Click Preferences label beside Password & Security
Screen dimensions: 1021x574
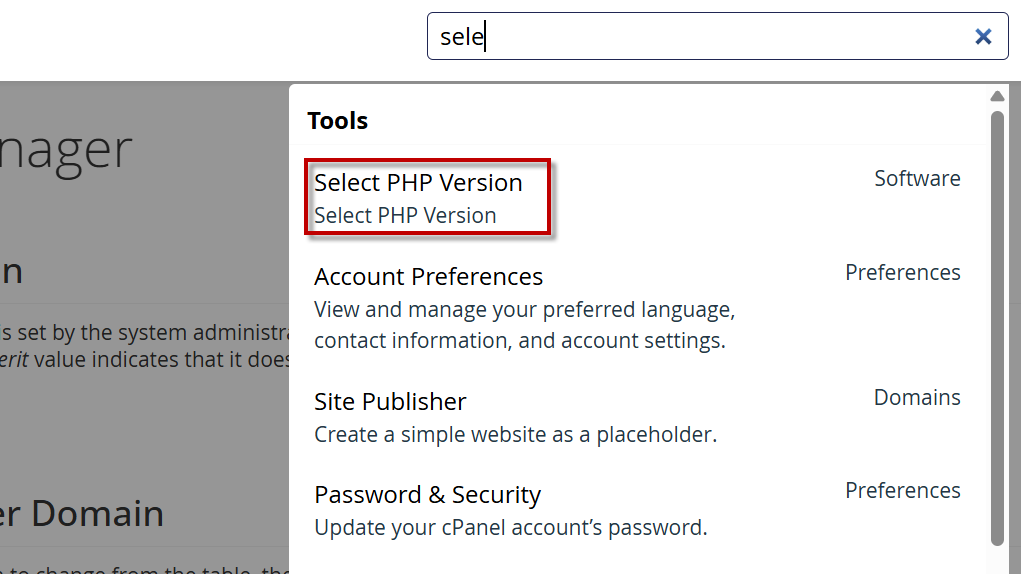(902, 491)
